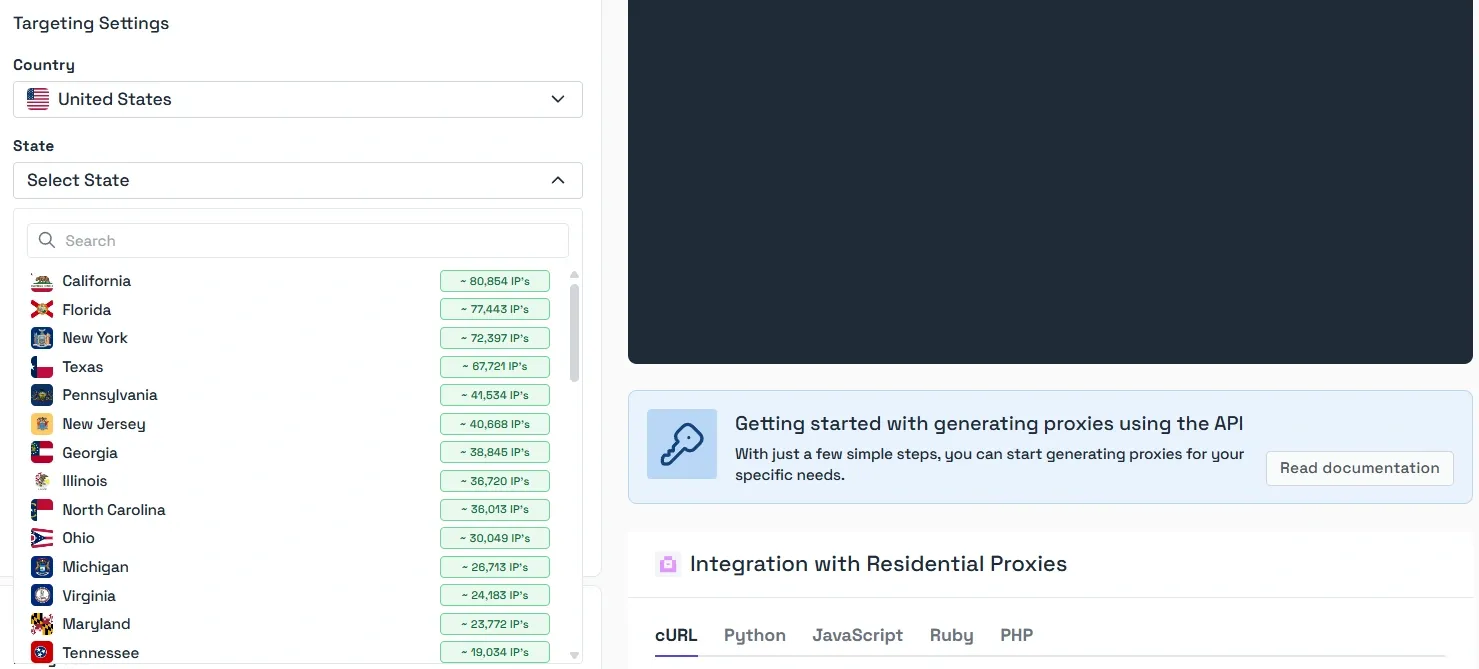The image size is (1479, 669).
Task: Click the key icon in API banner
Action: [682, 444]
